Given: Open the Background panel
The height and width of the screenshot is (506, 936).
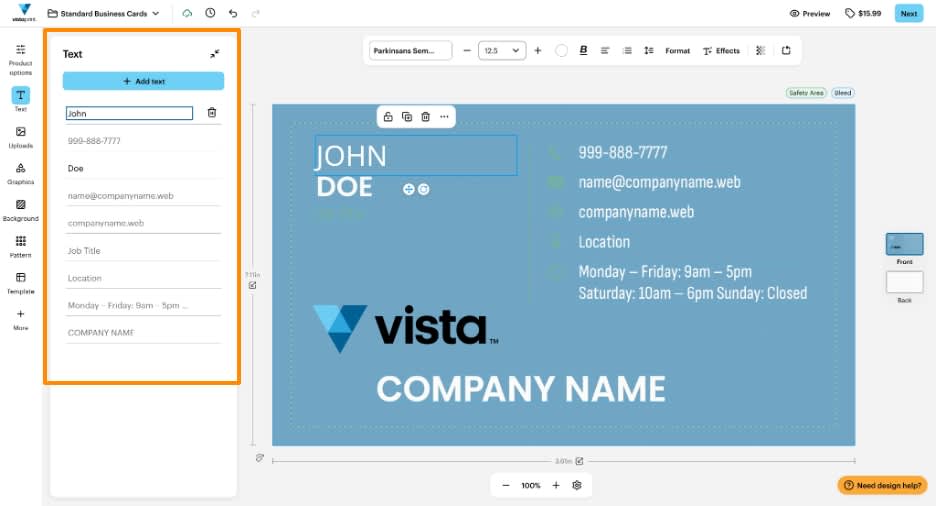Looking at the screenshot, I should pyautogui.click(x=20, y=210).
